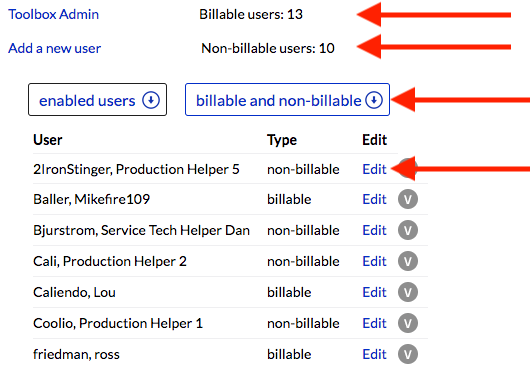Edit user friedman, ross
Viewport: 530px width, 368px height.
pyautogui.click(x=374, y=354)
